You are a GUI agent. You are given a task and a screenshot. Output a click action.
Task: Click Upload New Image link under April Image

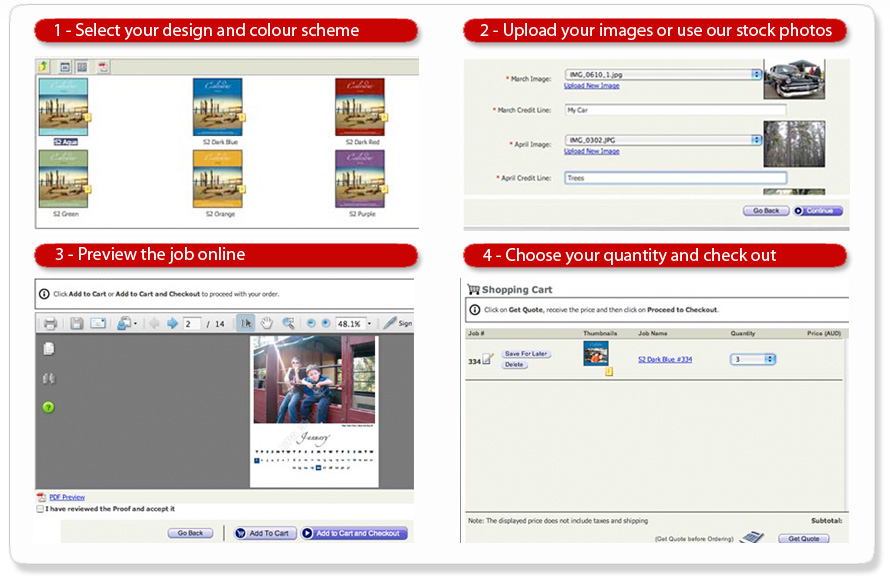(x=591, y=152)
